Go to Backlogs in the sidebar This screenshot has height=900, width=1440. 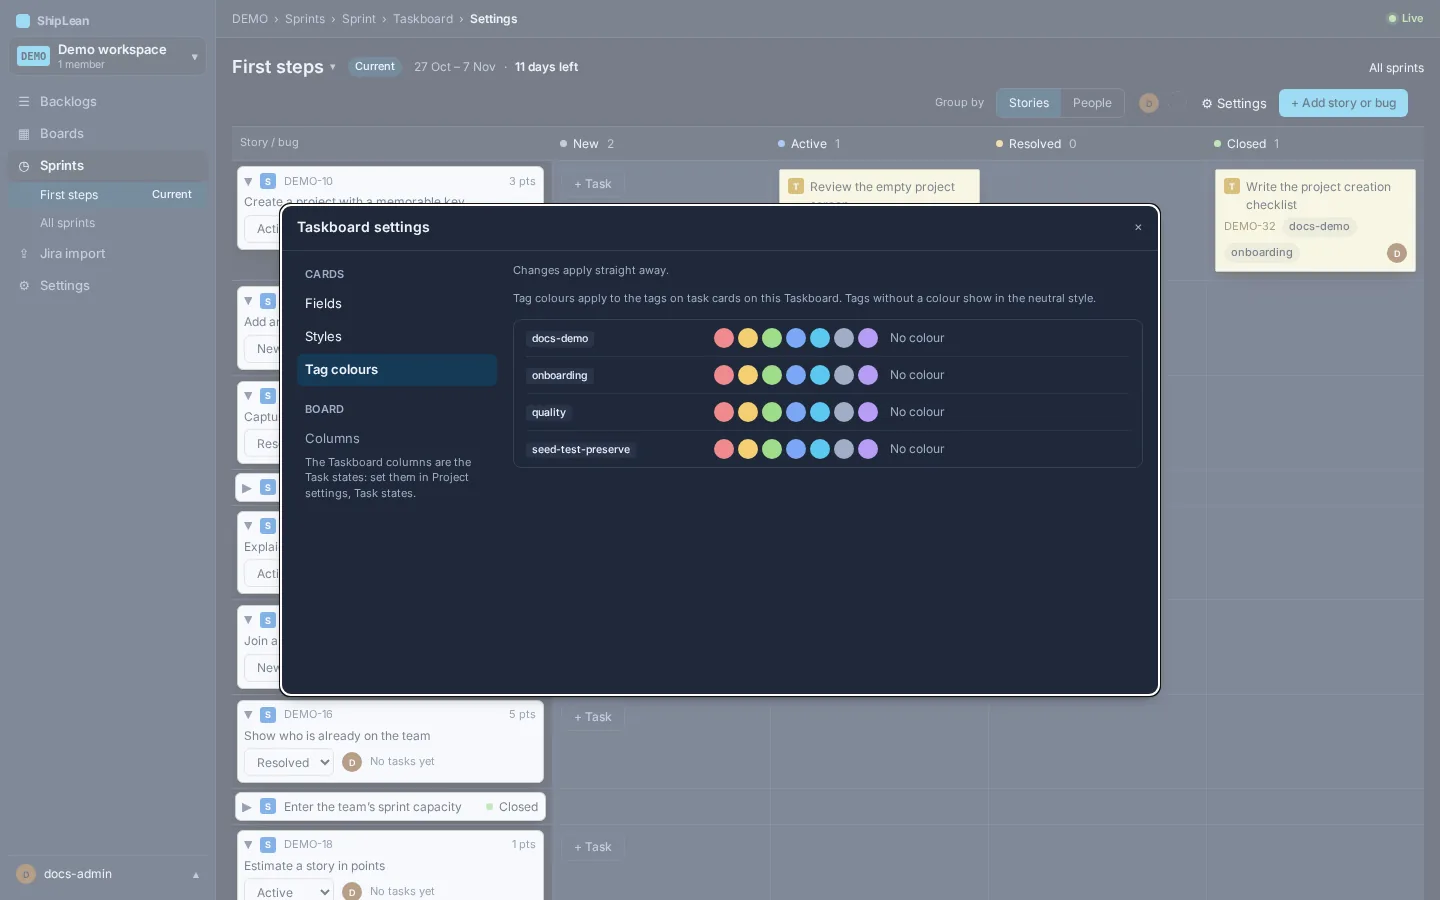(x=108, y=102)
